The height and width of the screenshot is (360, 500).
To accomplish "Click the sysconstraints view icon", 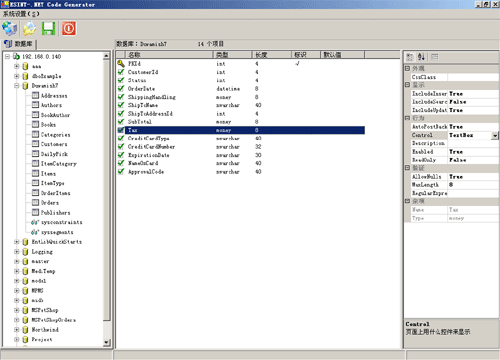I will coord(35,222).
